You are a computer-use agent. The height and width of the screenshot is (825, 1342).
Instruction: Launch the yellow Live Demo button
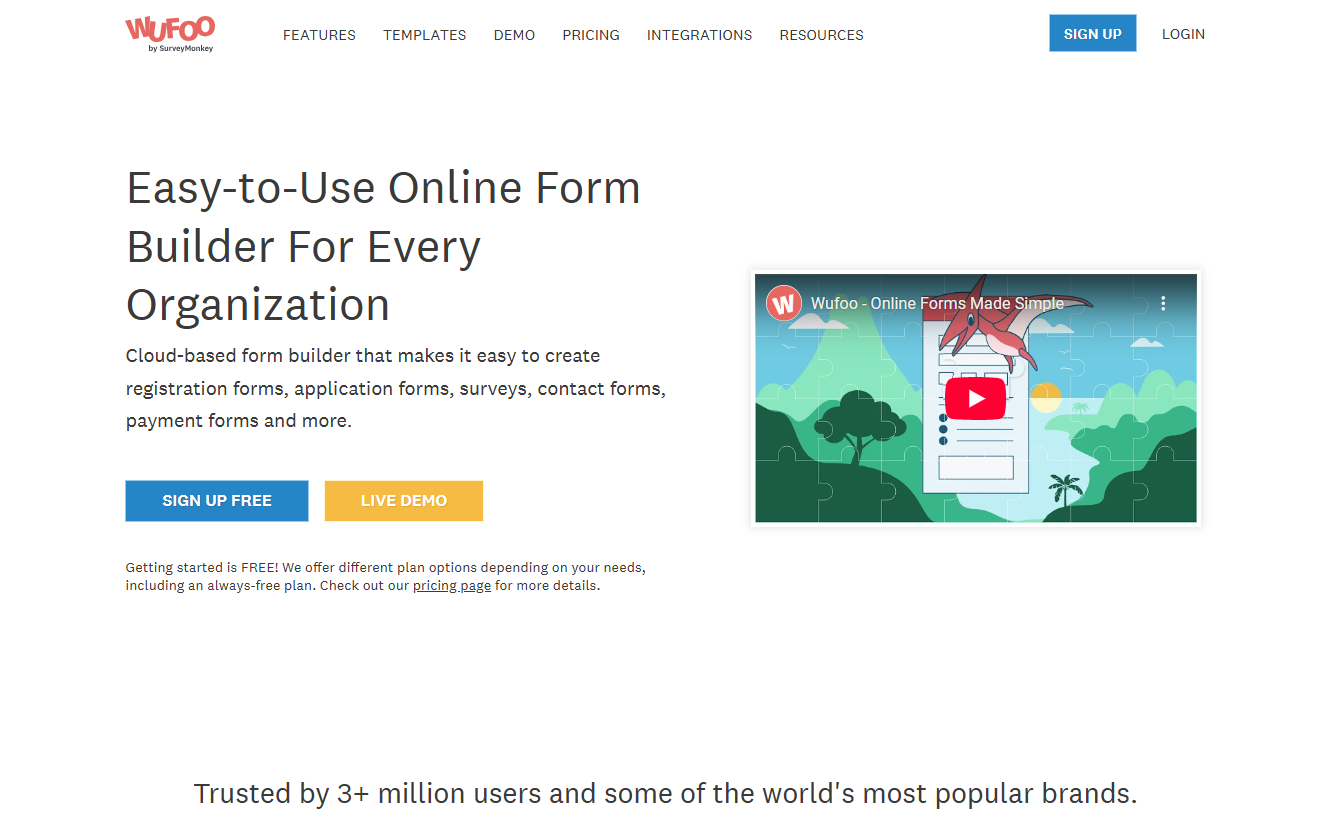click(x=404, y=501)
